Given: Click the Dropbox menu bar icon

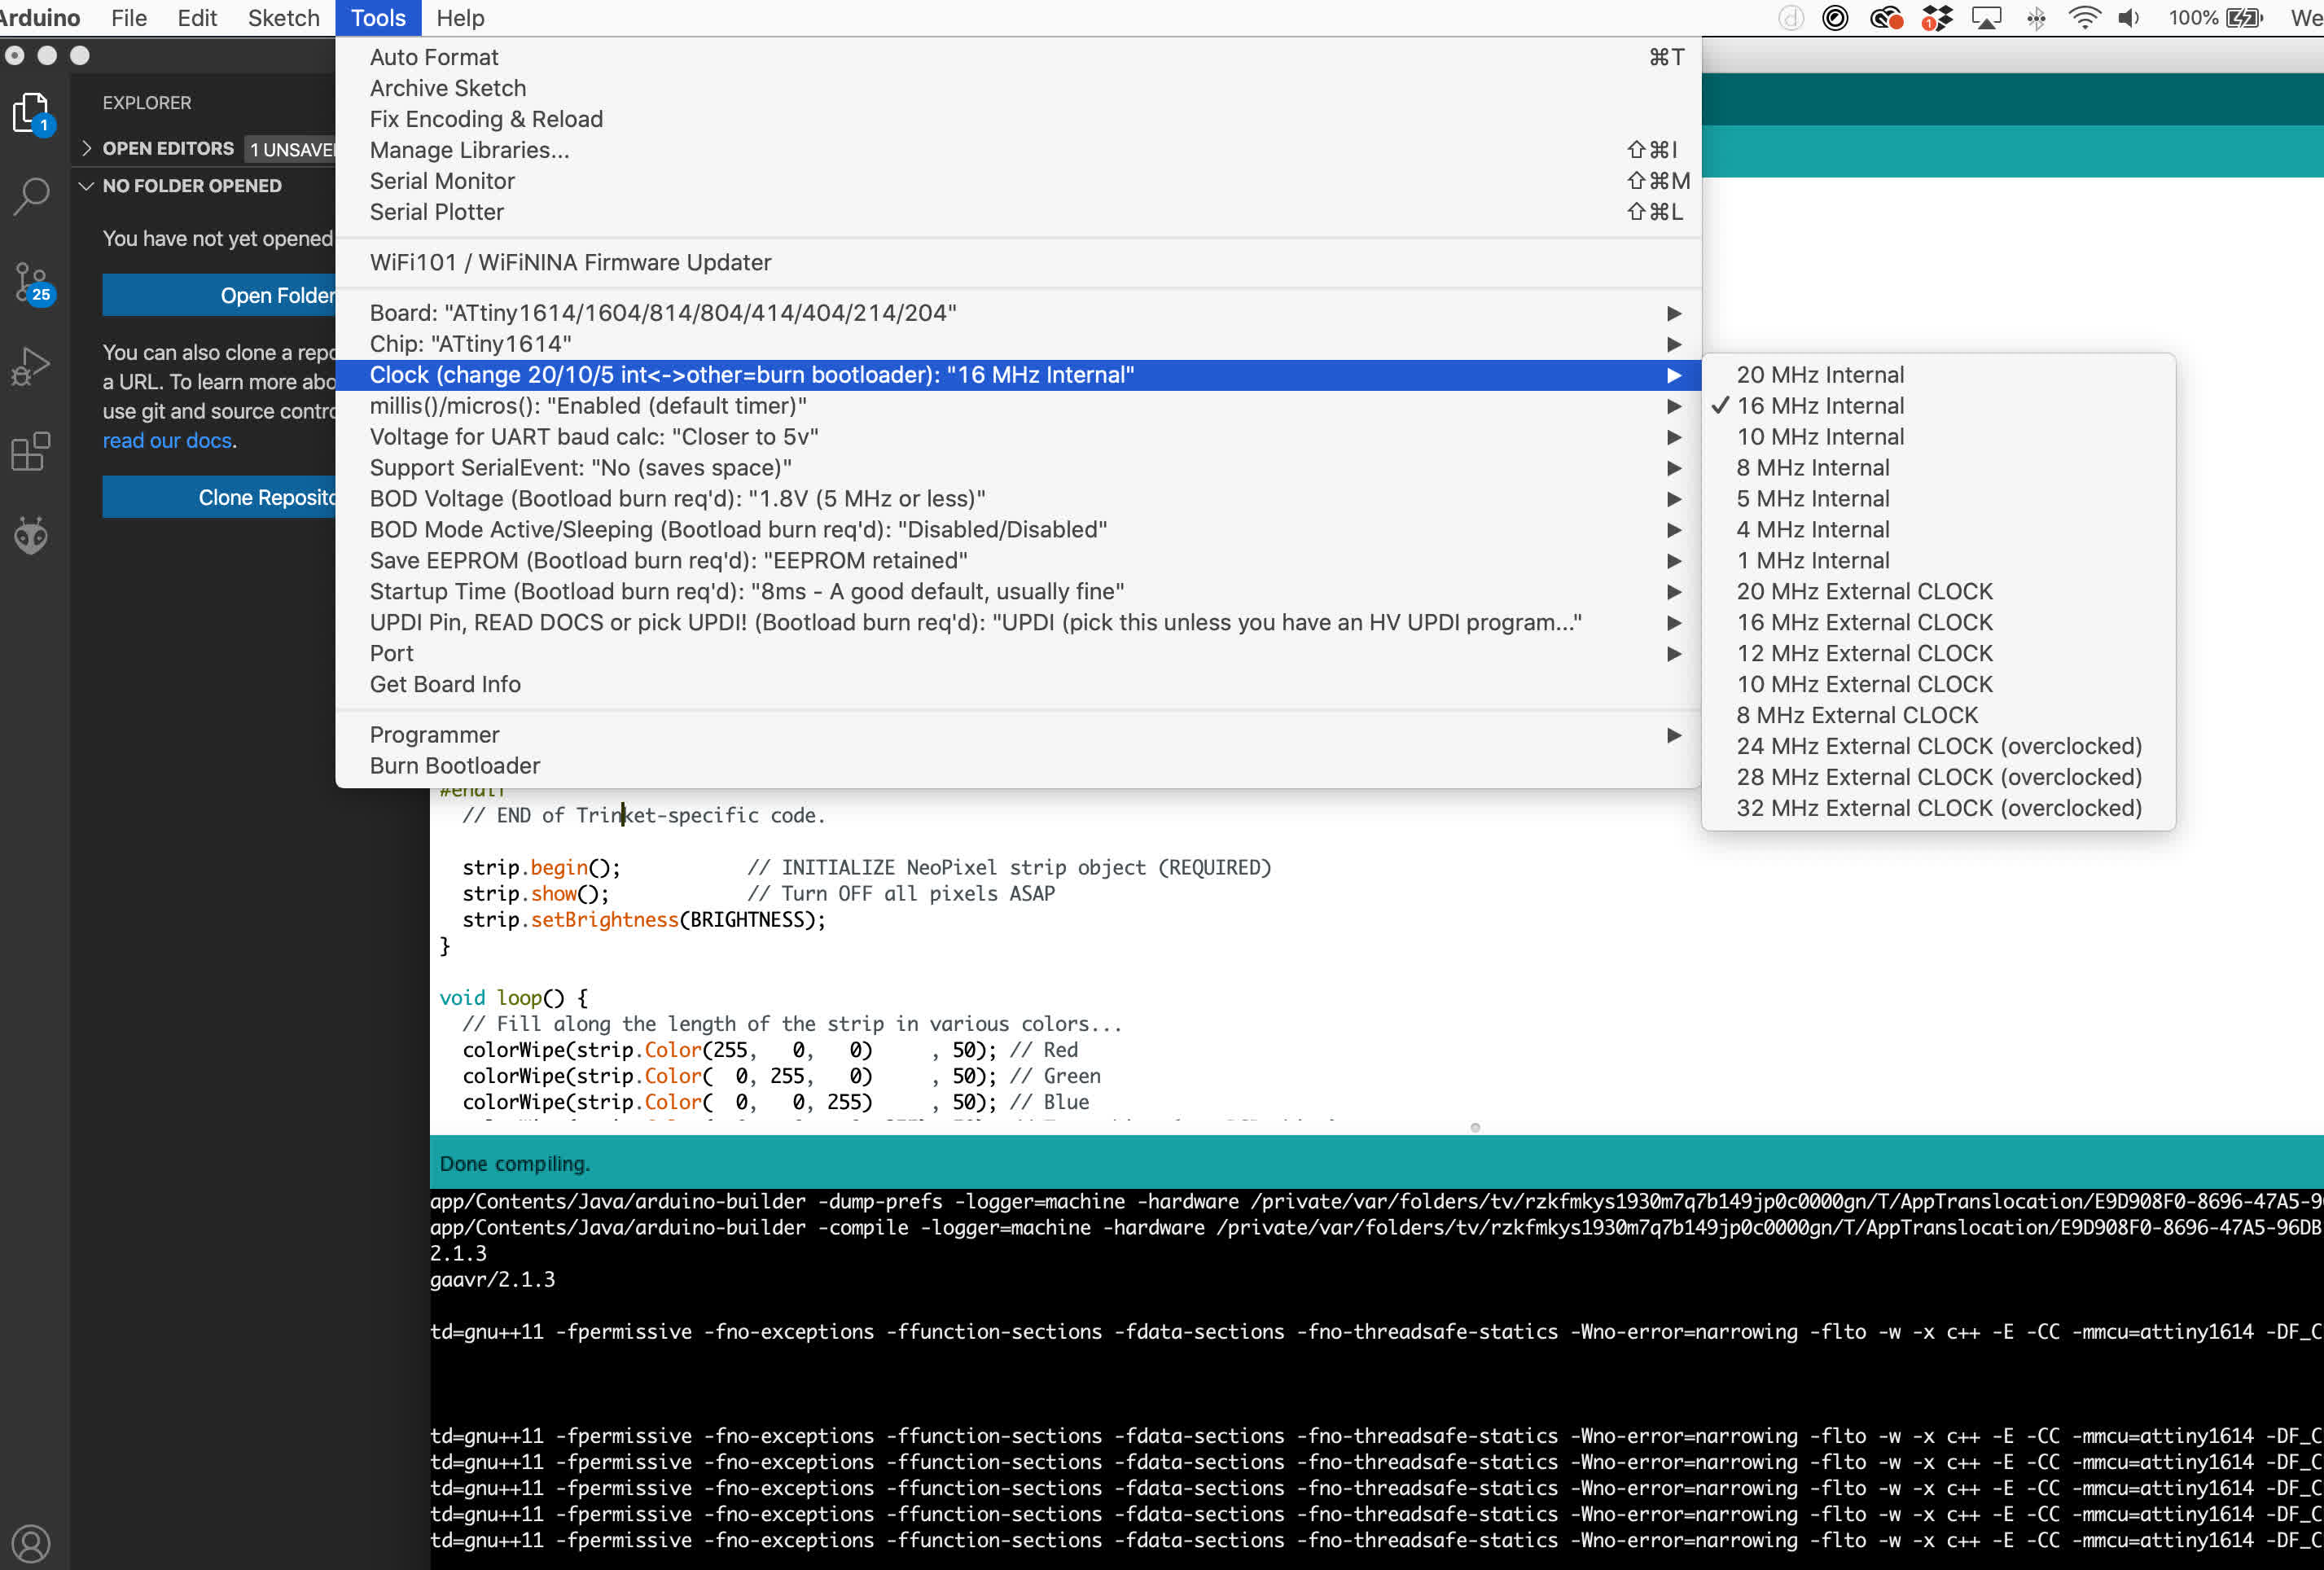Looking at the screenshot, I should [1937, 18].
